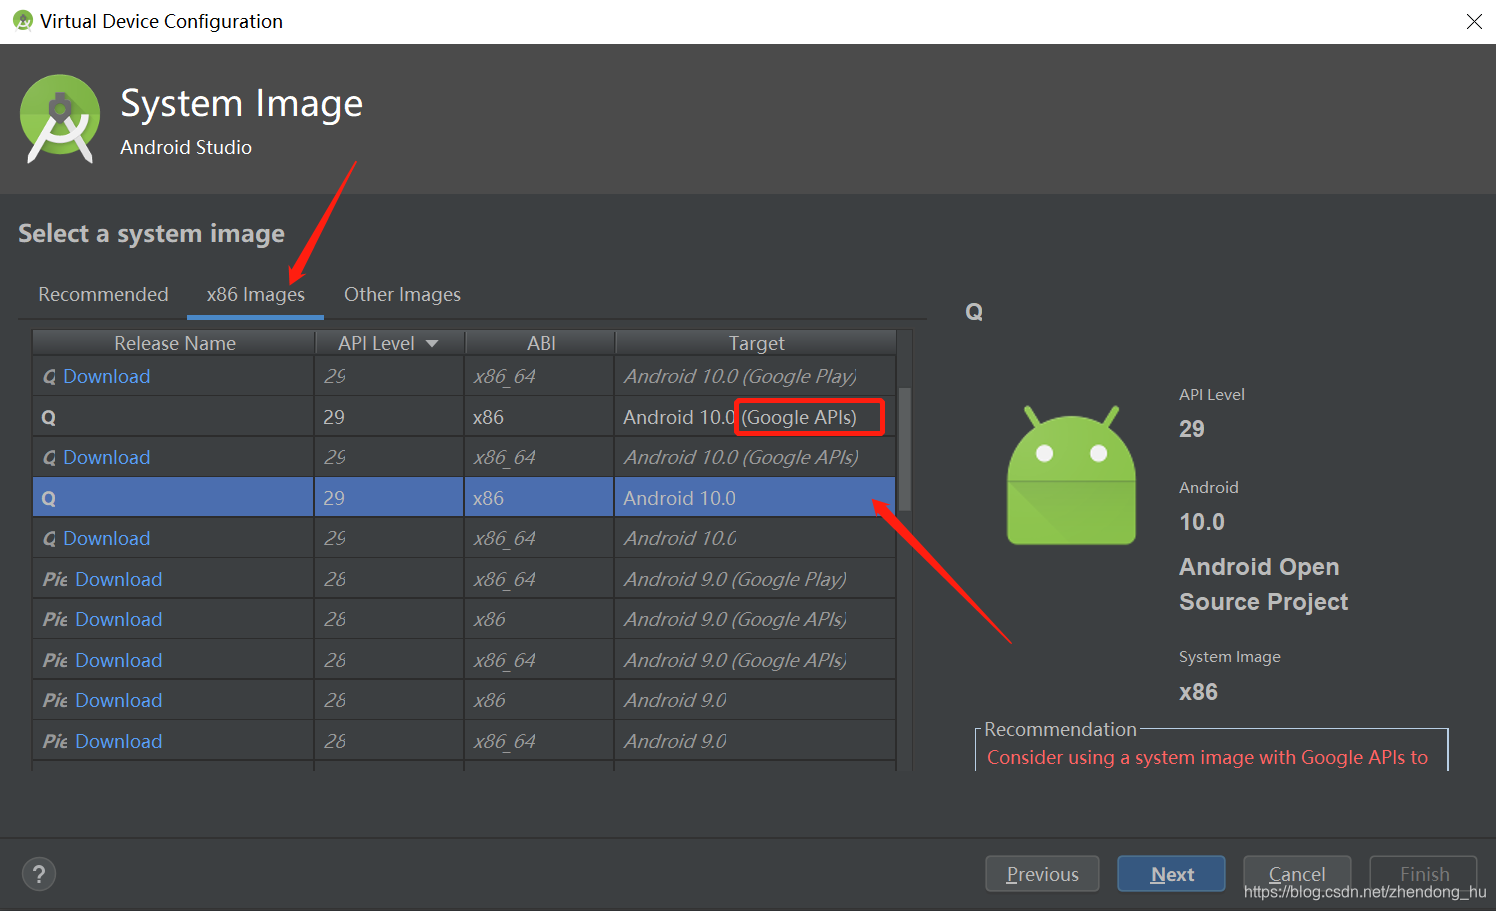This screenshot has width=1496, height=911.
Task: Click the Google APIs recommendation text
Action: click(x=1207, y=757)
